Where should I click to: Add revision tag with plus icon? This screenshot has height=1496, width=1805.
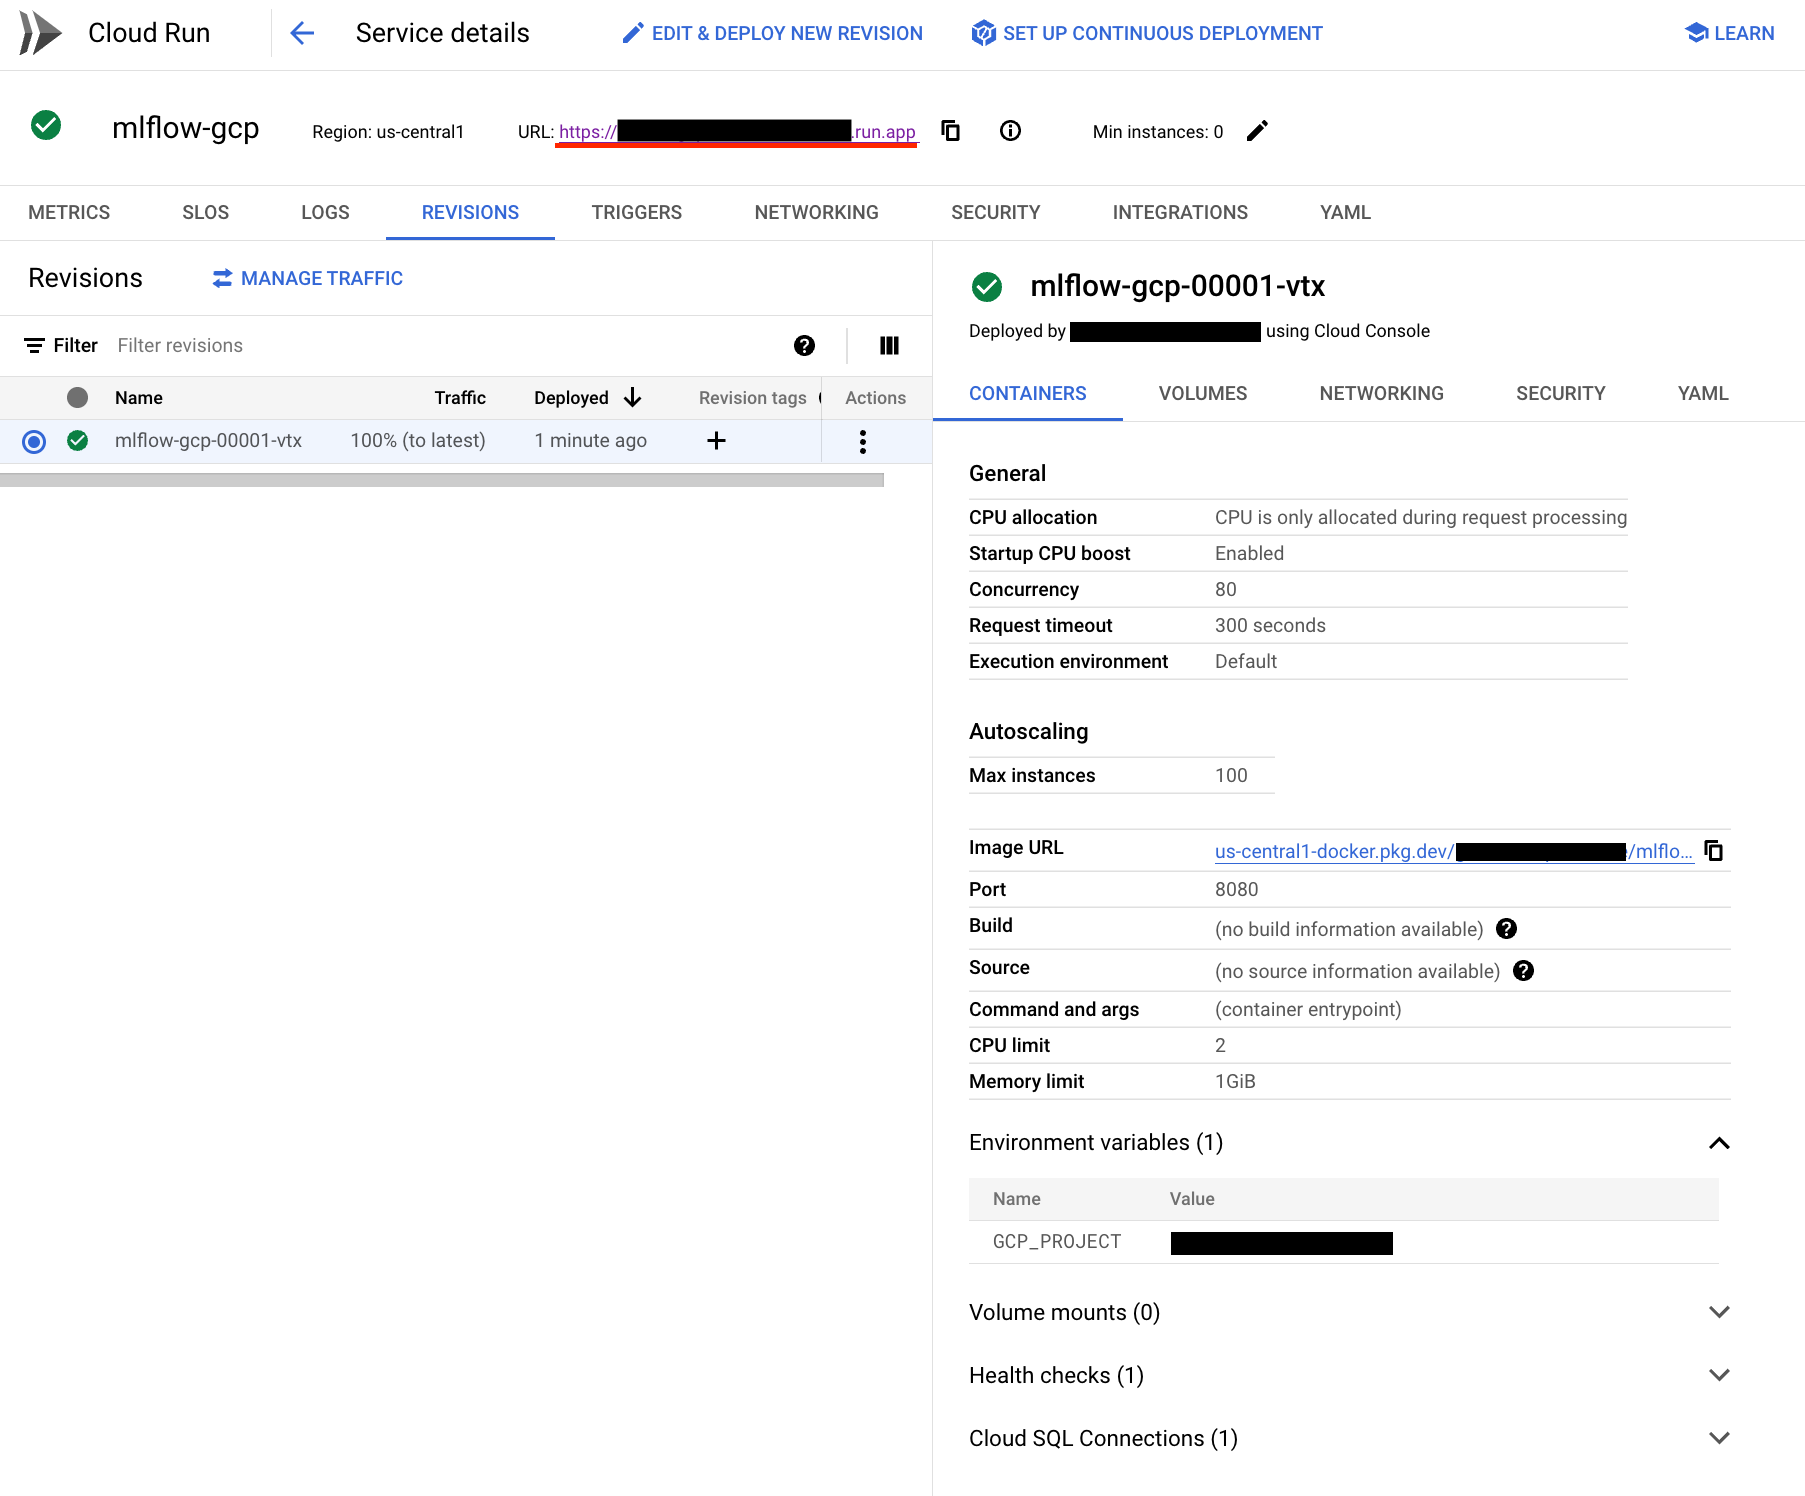click(x=716, y=440)
